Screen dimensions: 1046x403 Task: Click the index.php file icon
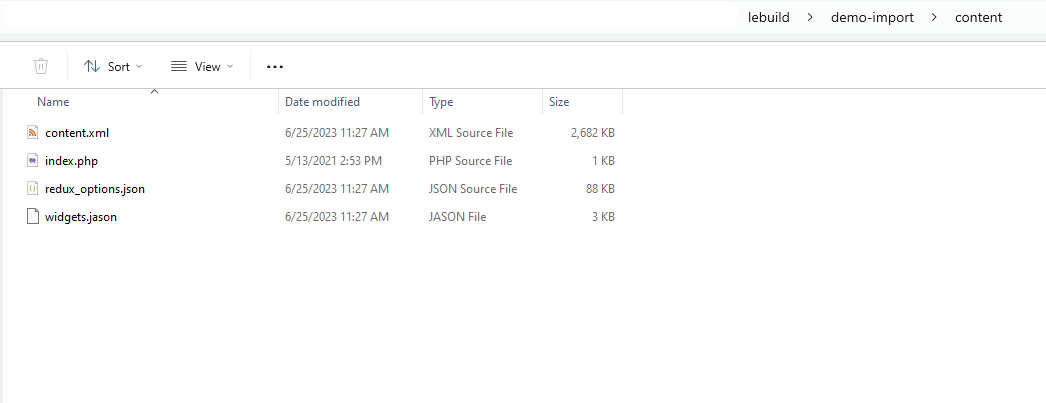pos(33,161)
